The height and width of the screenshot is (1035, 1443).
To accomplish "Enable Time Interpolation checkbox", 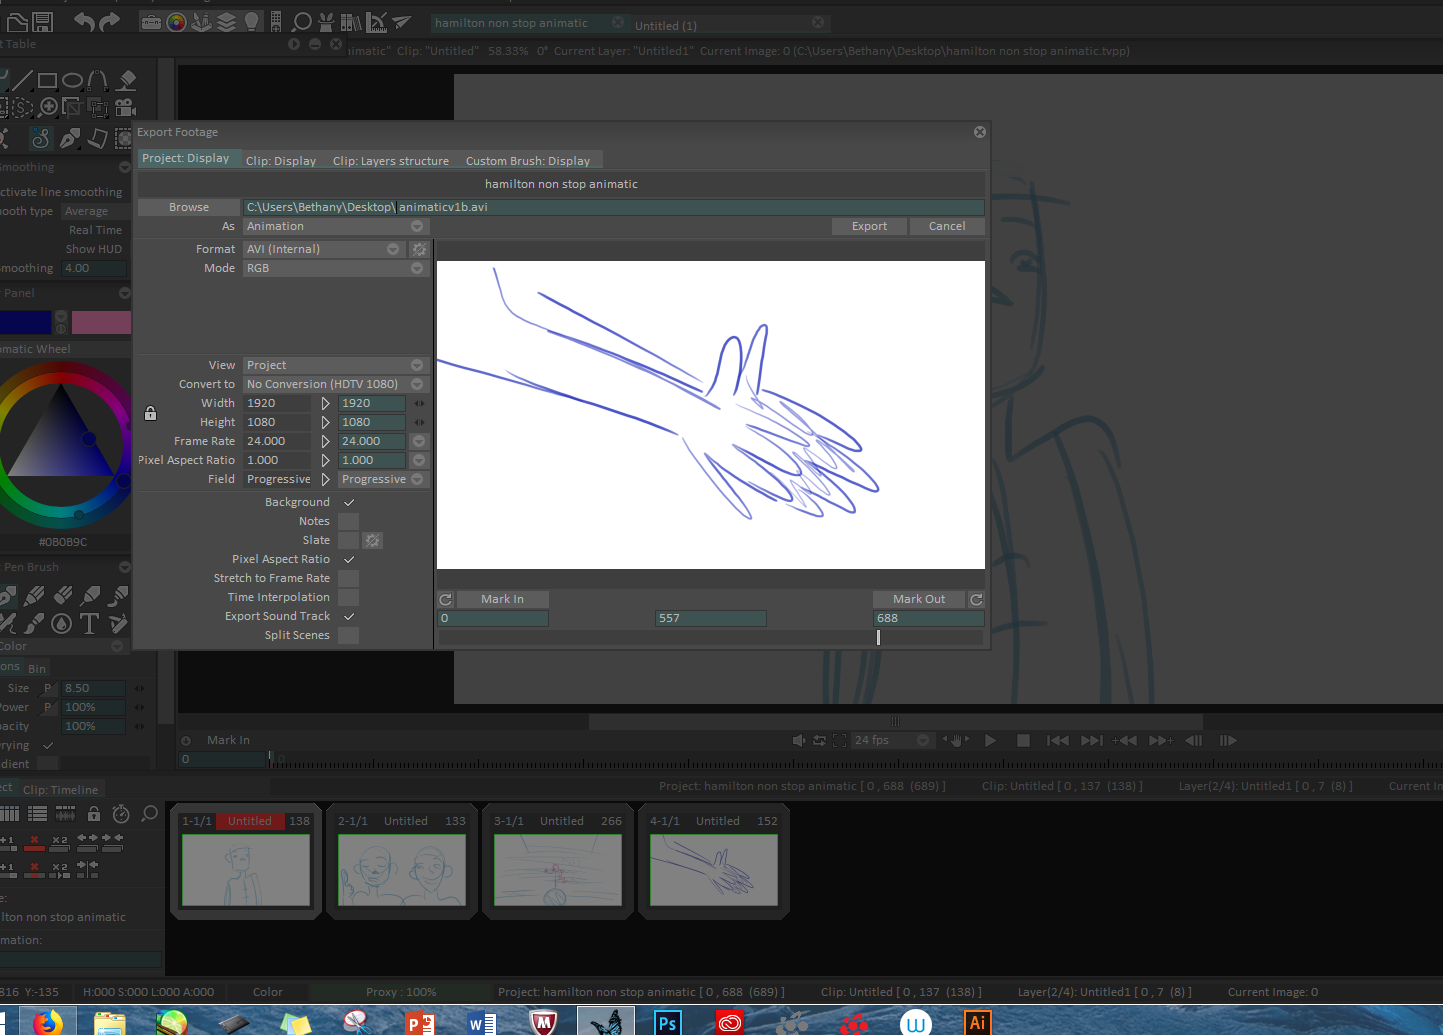I will point(349,597).
